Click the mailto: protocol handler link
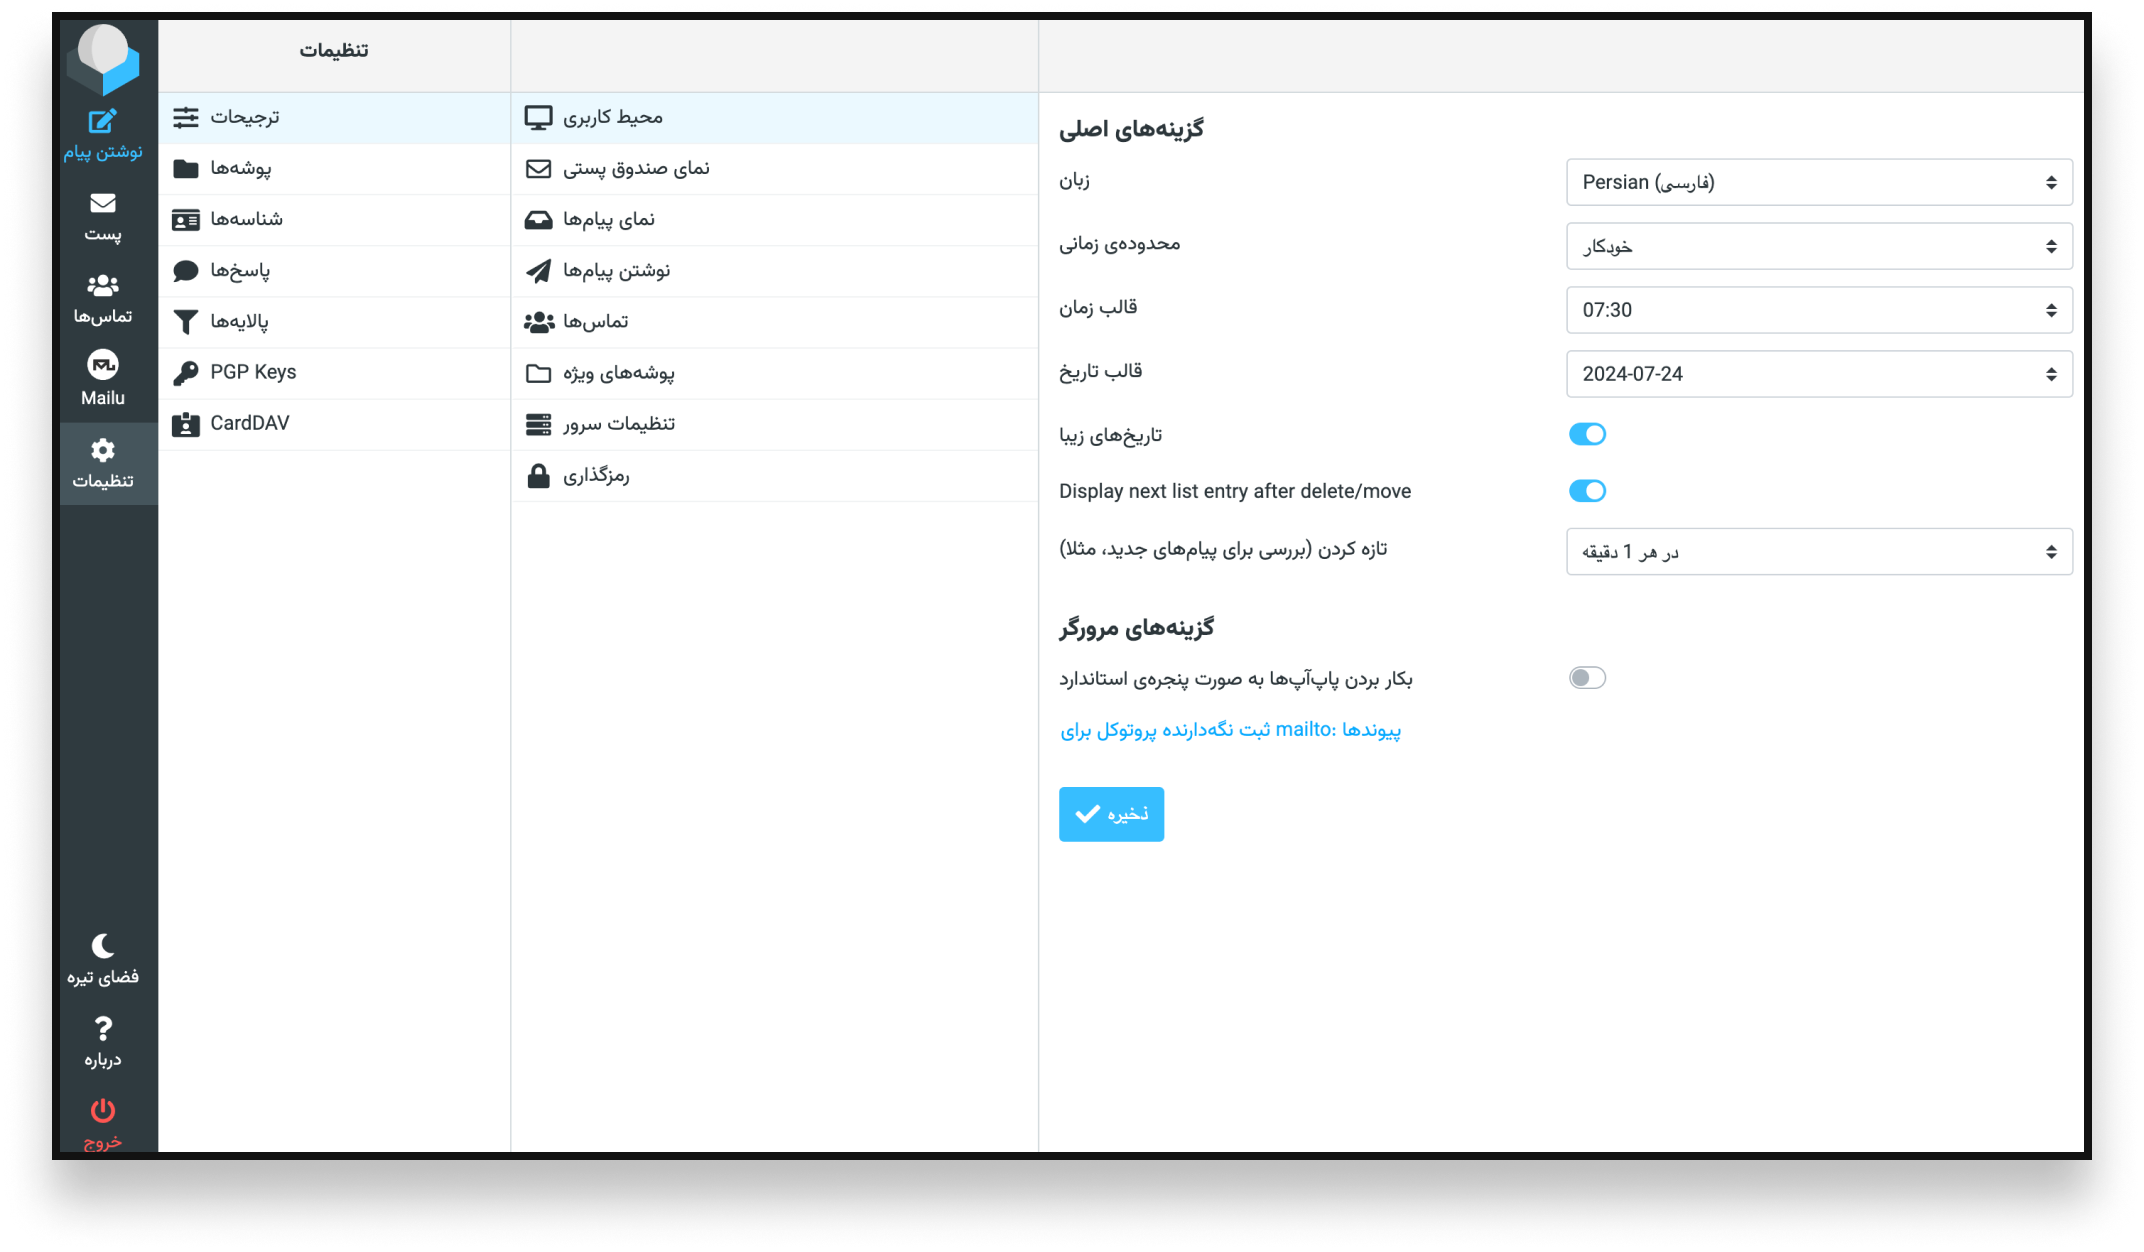 coord(1230,730)
